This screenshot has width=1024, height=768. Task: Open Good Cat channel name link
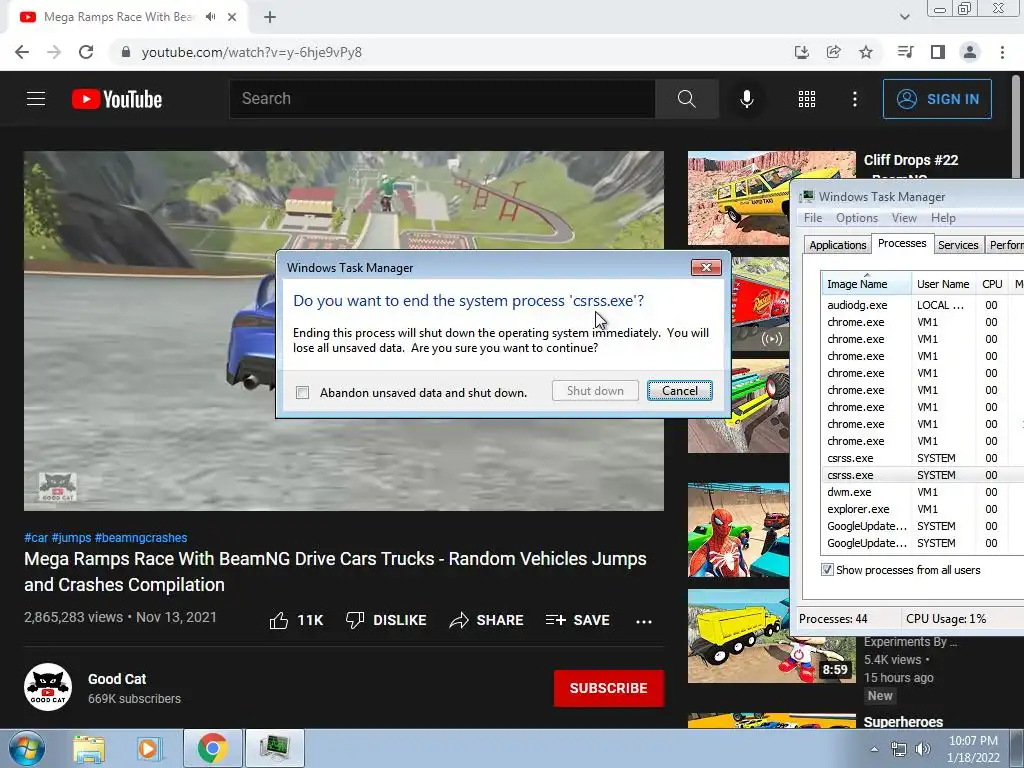(x=117, y=679)
